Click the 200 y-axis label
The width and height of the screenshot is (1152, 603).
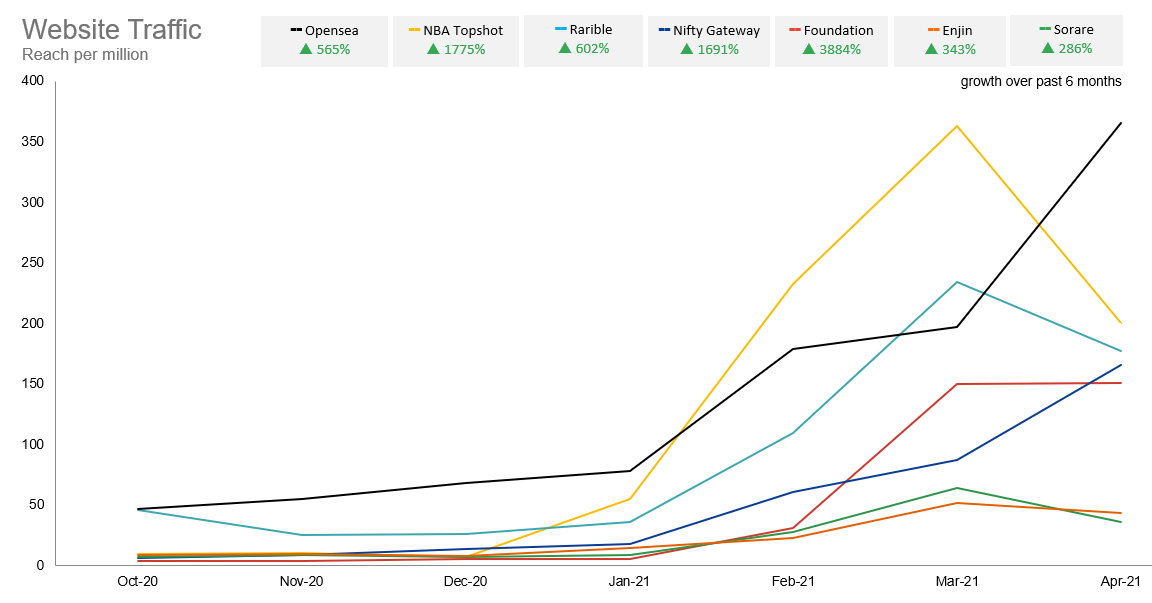[33, 323]
